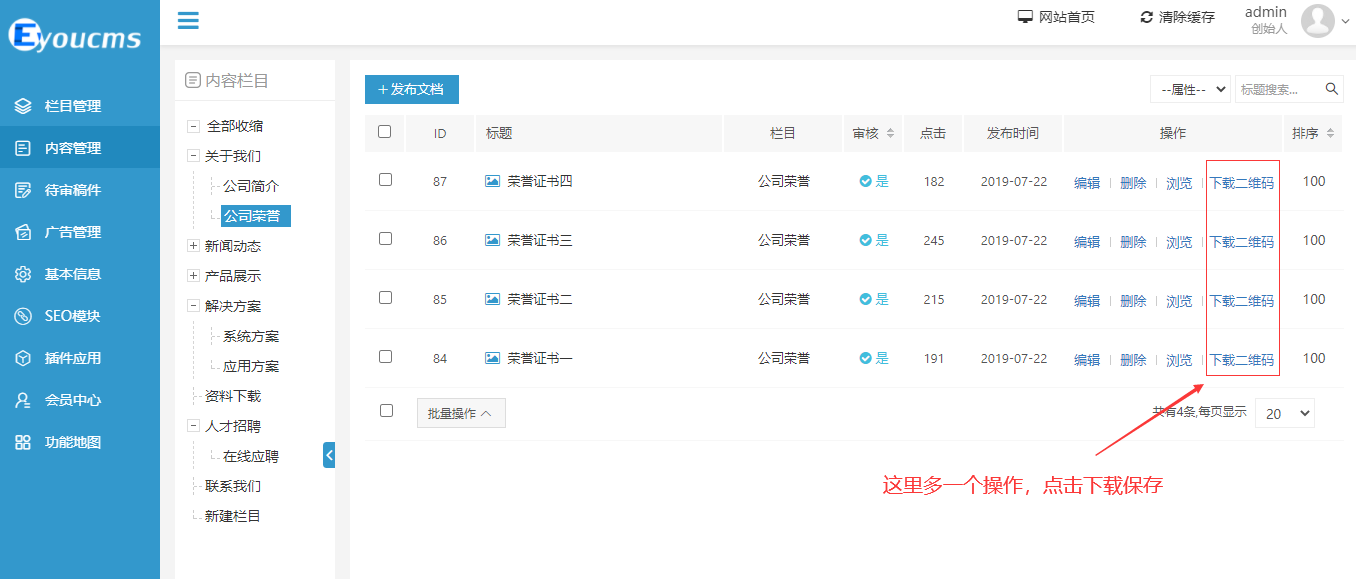Click 新建栏目 in the column tree
The height and width of the screenshot is (579, 1356).
233,516
